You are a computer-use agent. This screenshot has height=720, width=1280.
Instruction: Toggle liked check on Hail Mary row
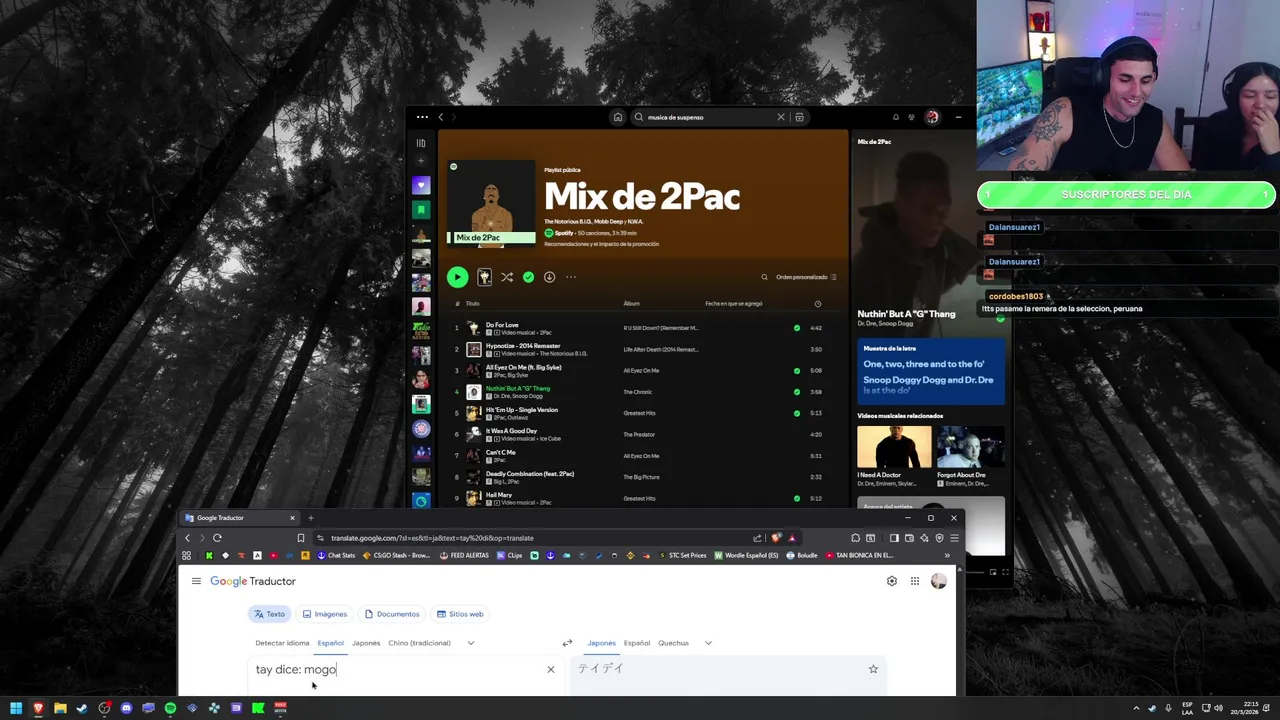point(797,498)
